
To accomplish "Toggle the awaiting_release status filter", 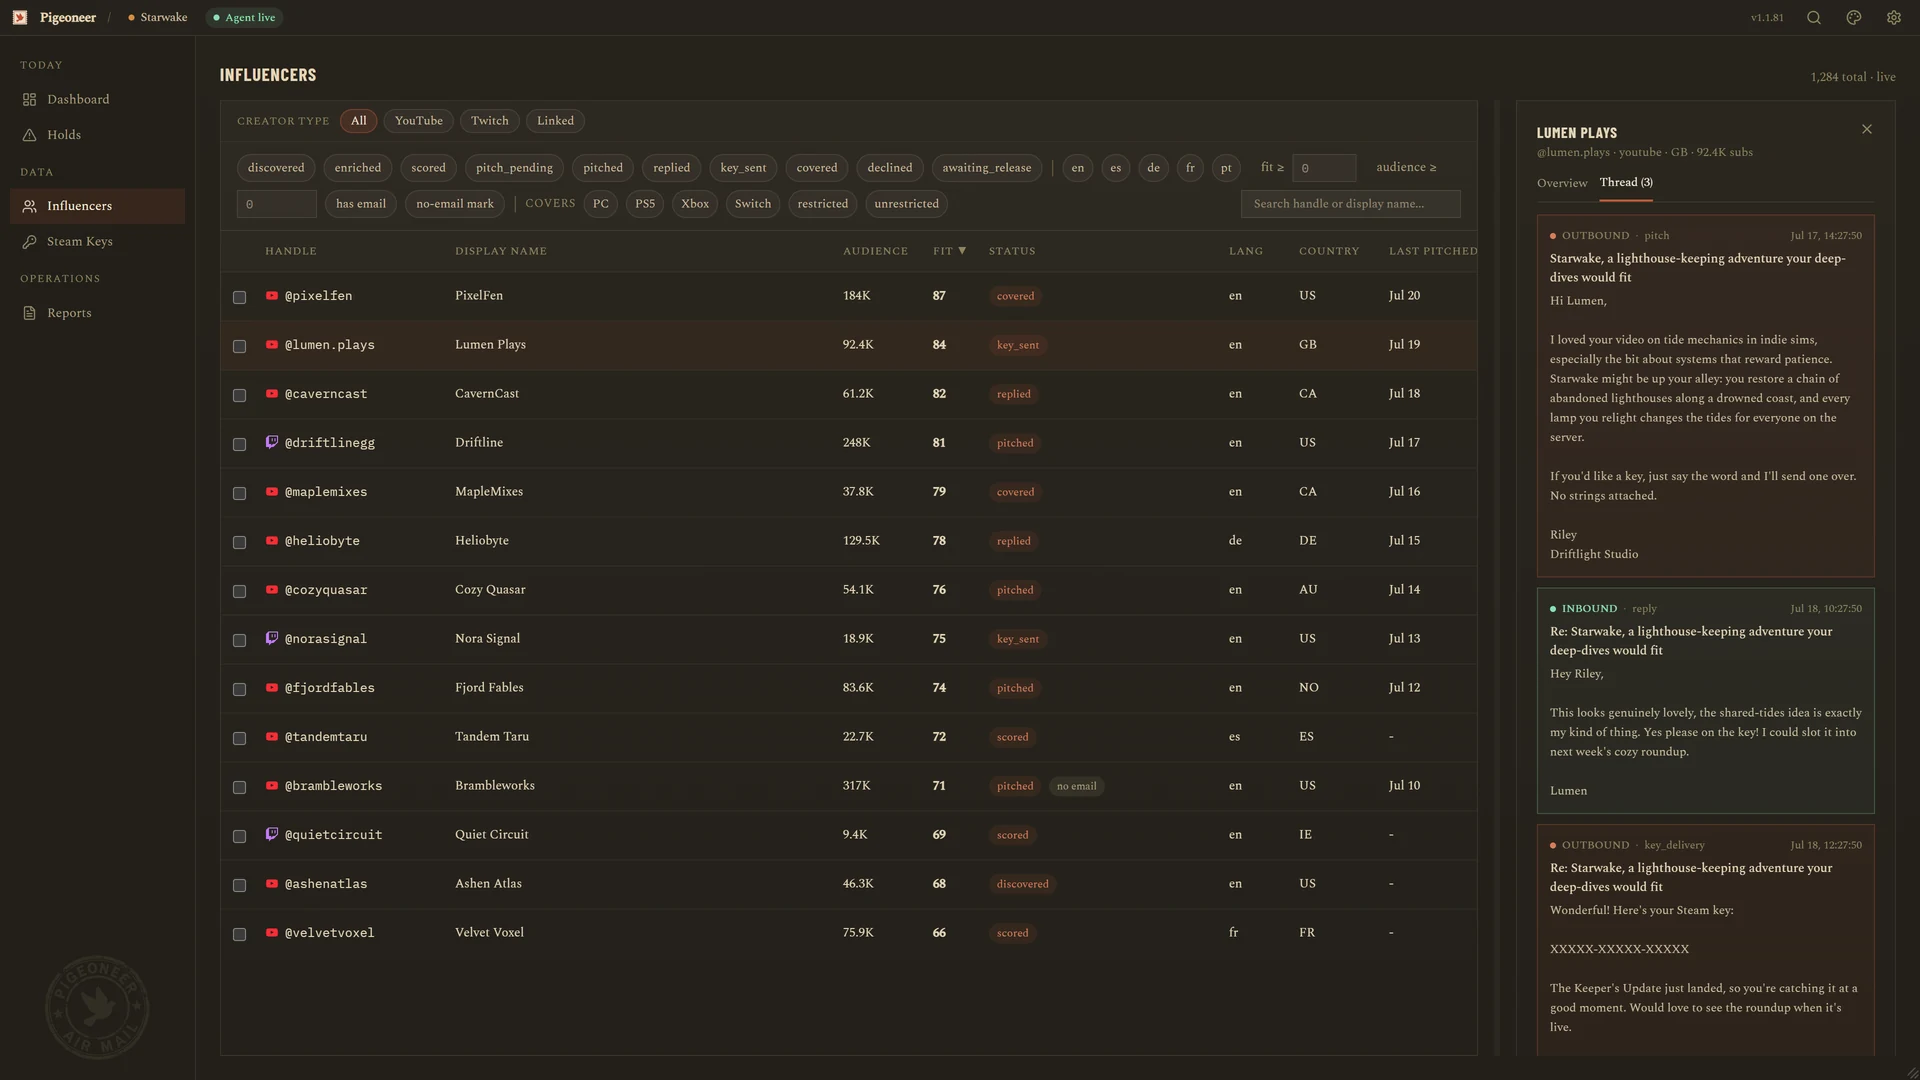I will (x=987, y=168).
